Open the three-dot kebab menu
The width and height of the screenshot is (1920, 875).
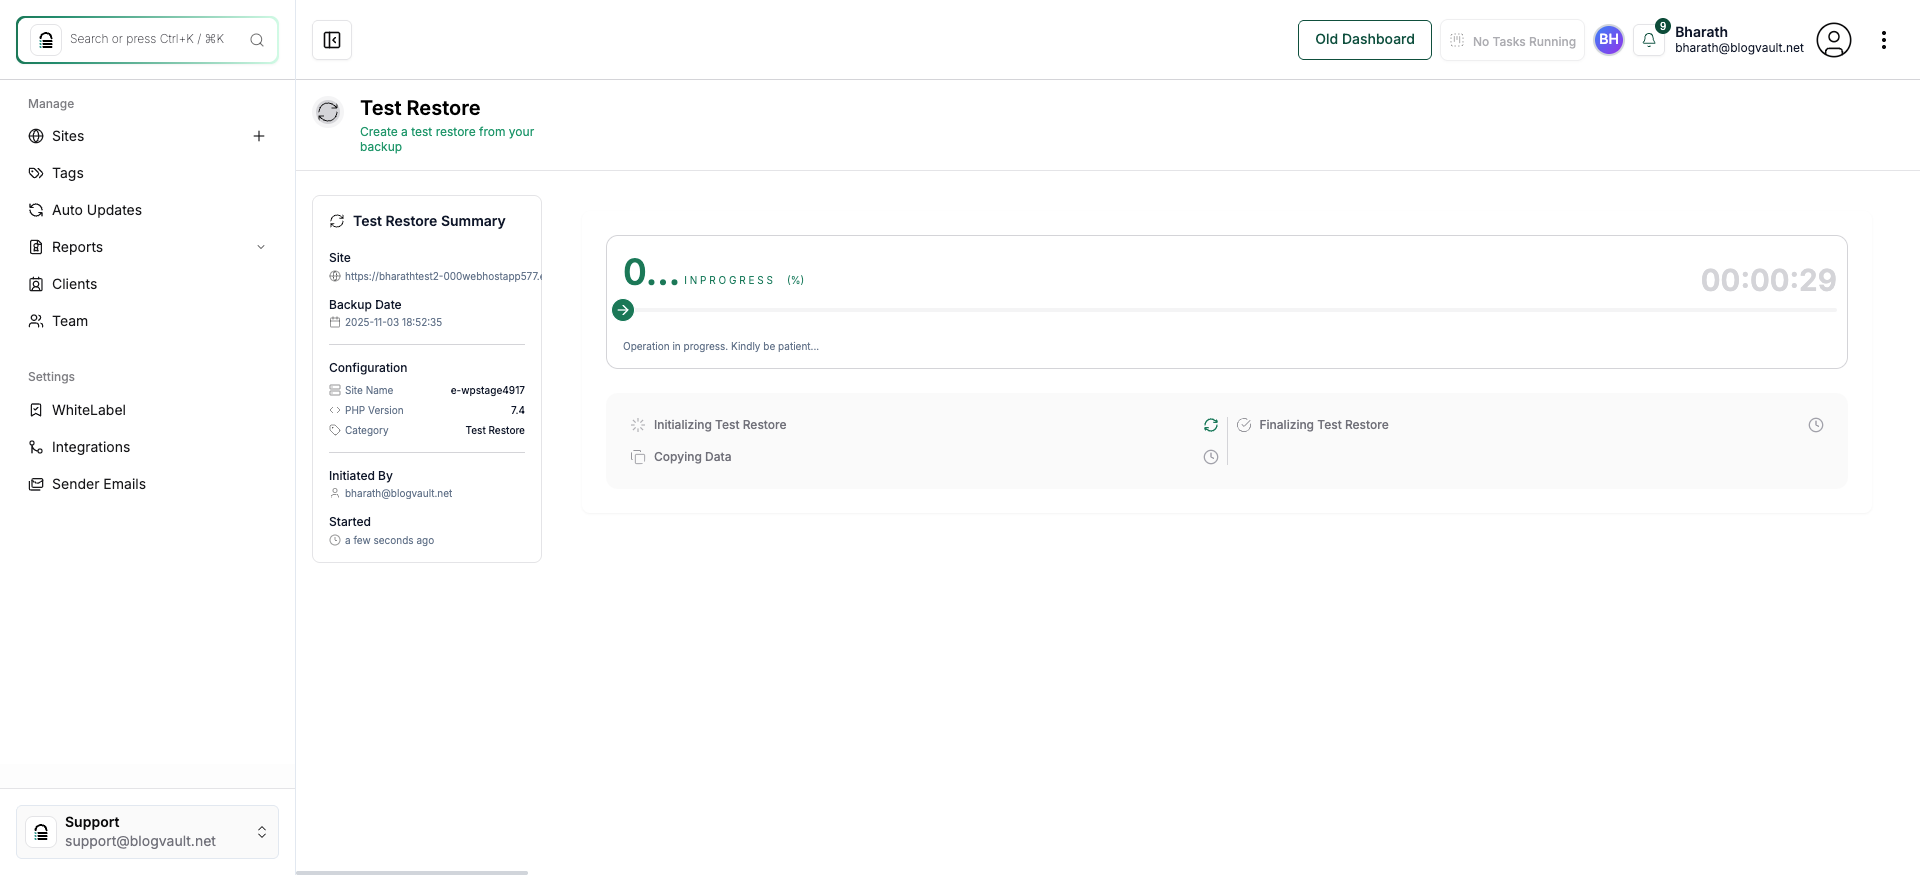(1884, 40)
